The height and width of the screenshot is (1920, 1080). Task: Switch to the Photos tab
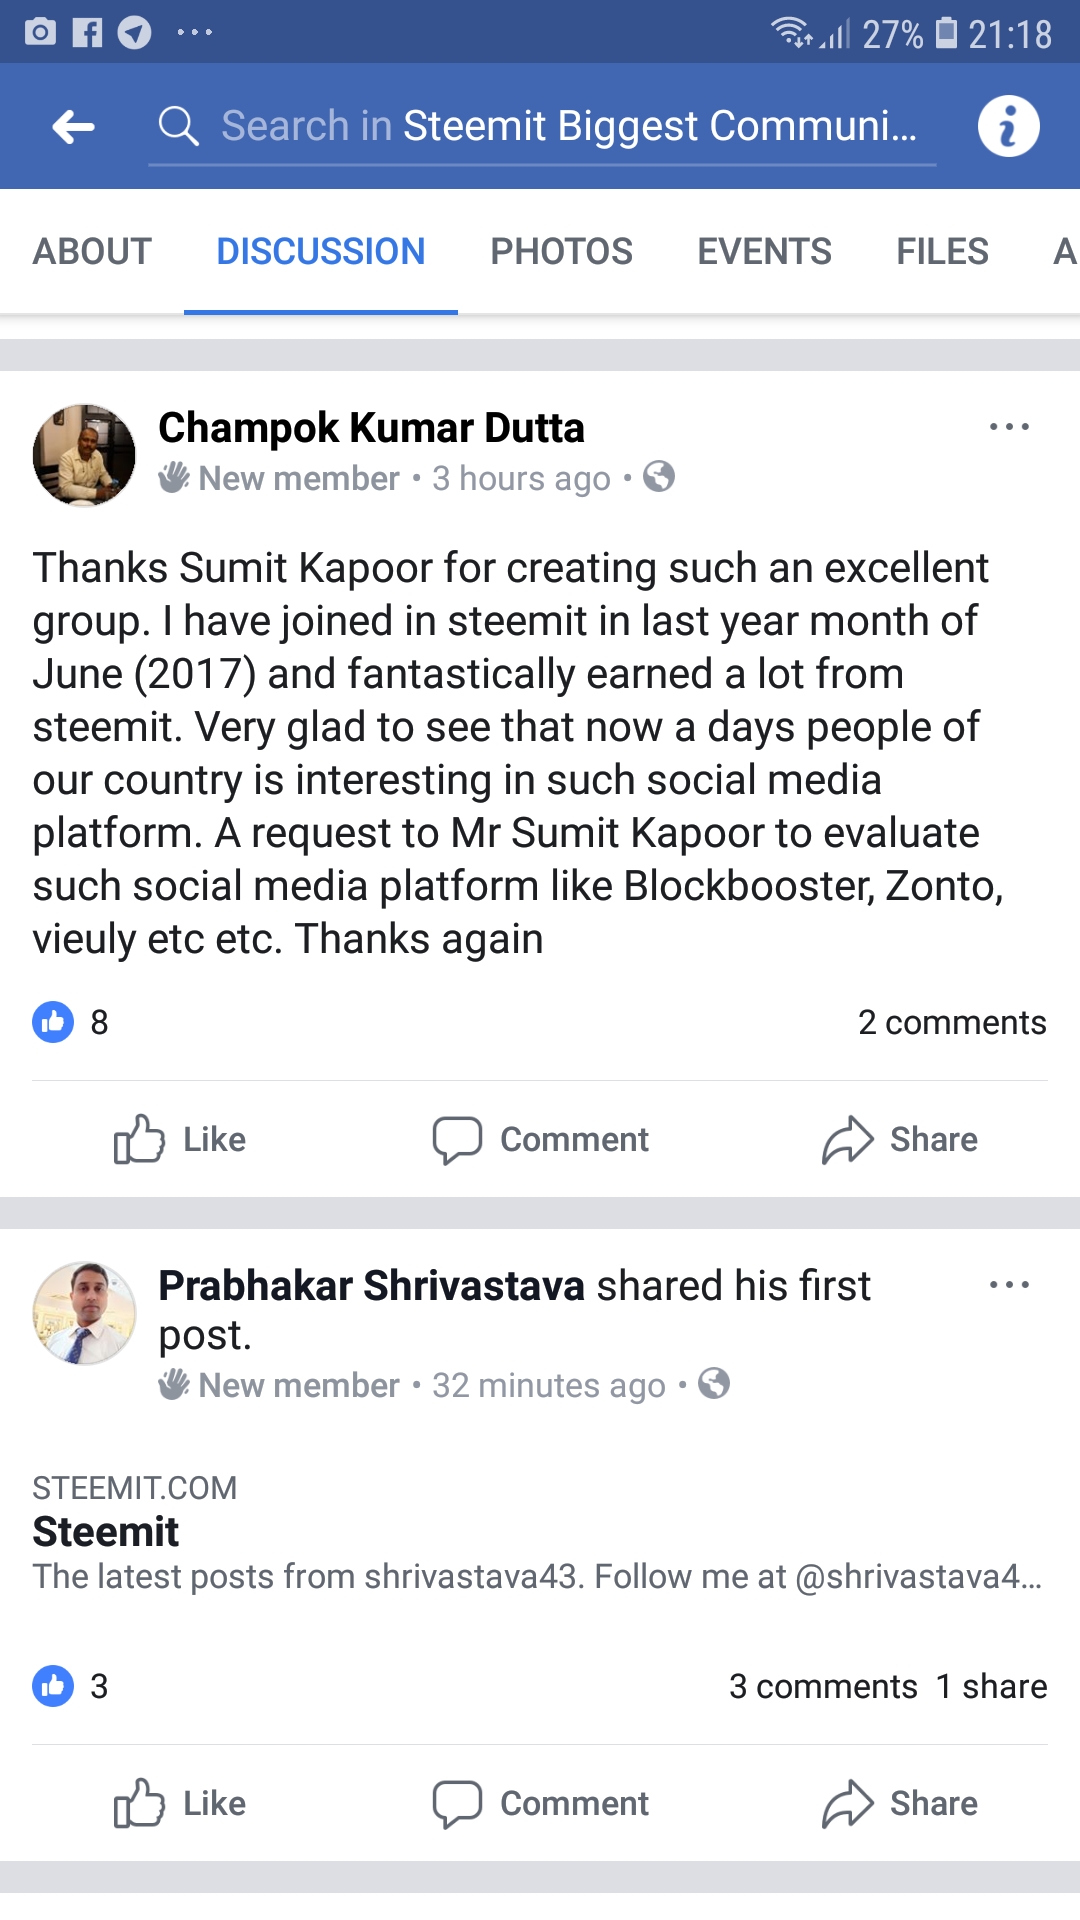[x=561, y=251]
